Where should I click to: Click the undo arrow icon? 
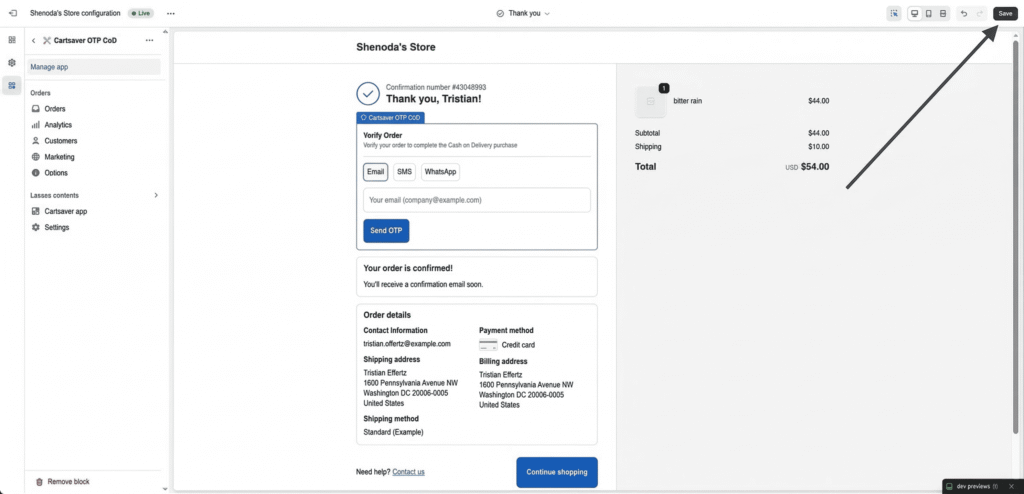[963, 13]
